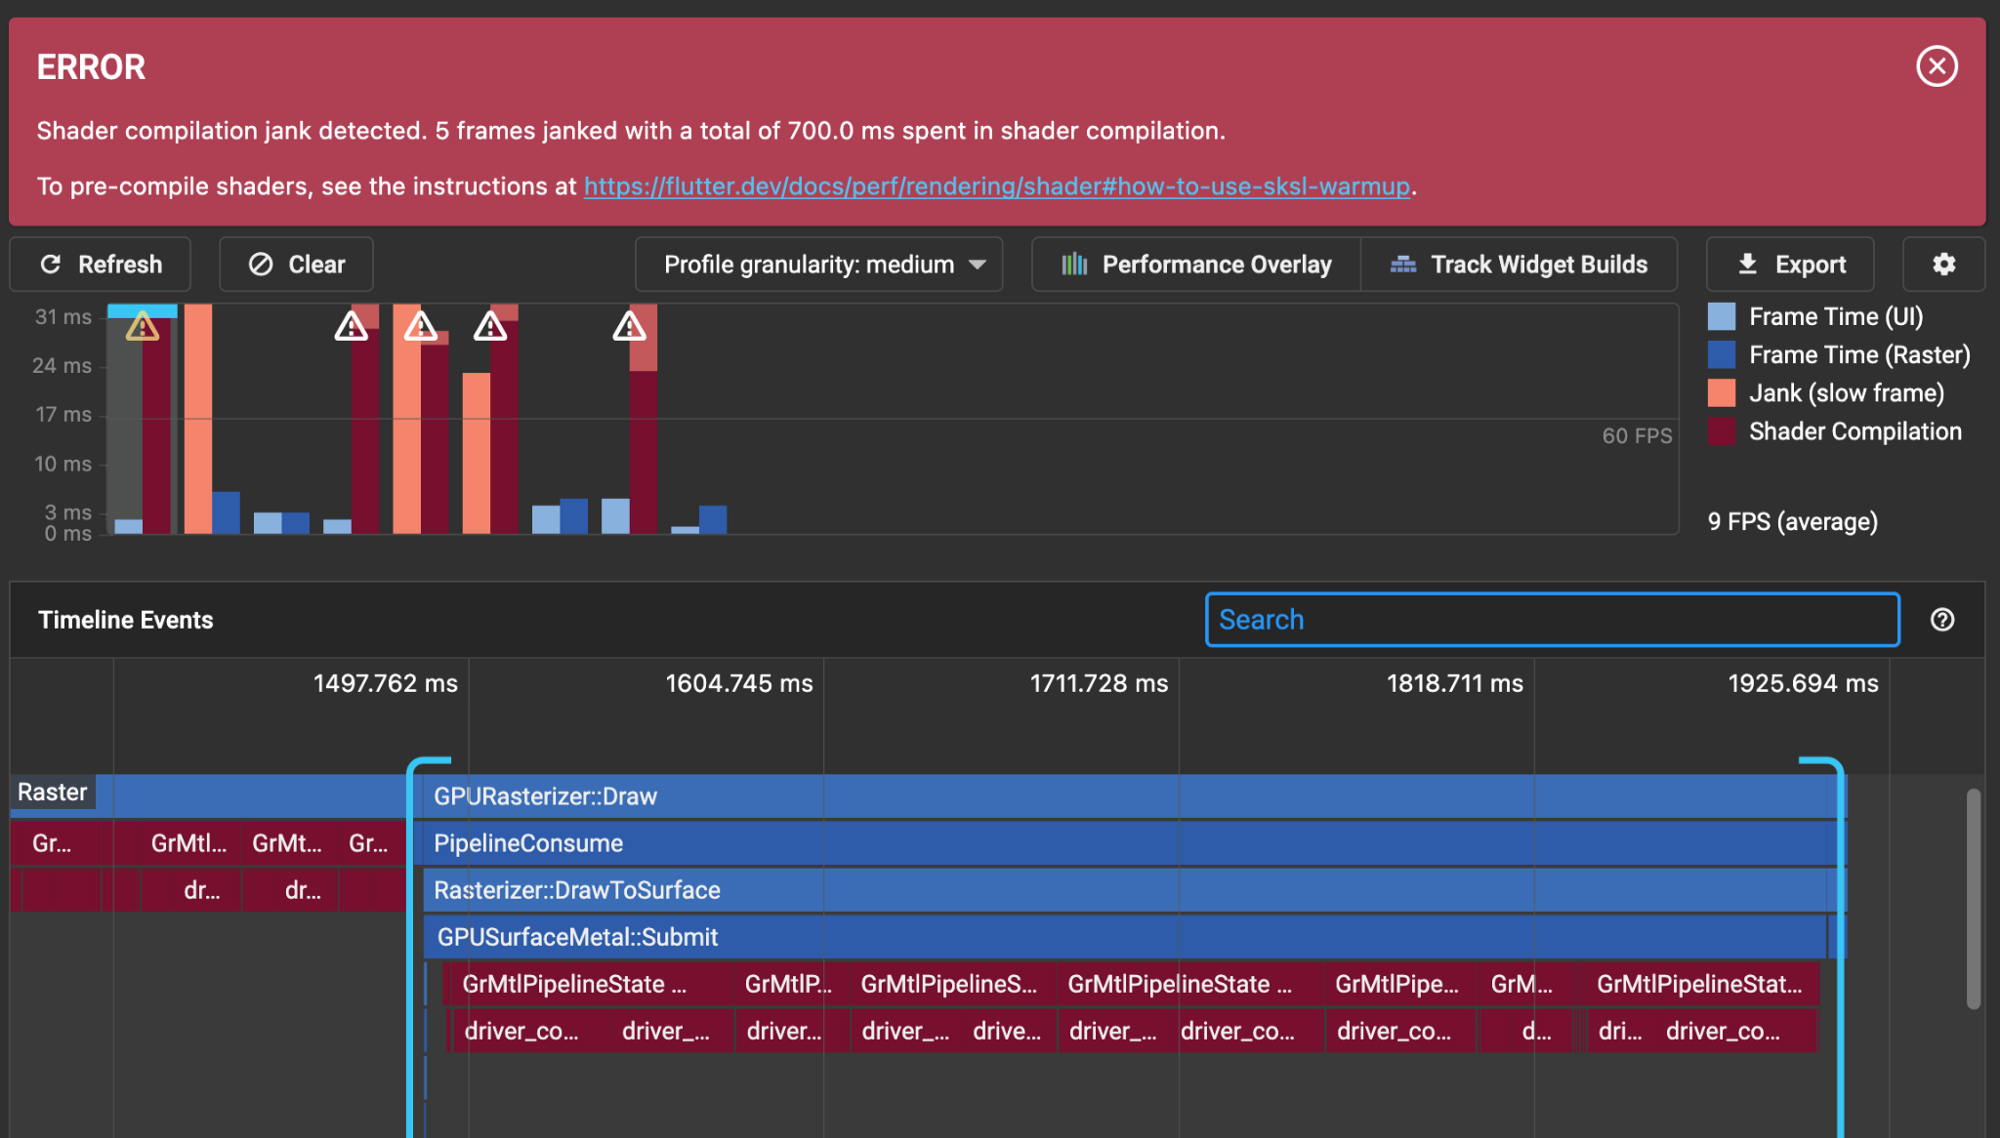Expand the GPURasterizer::Draw timeline event
This screenshot has width=2000, height=1138.
[x=544, y=794]
